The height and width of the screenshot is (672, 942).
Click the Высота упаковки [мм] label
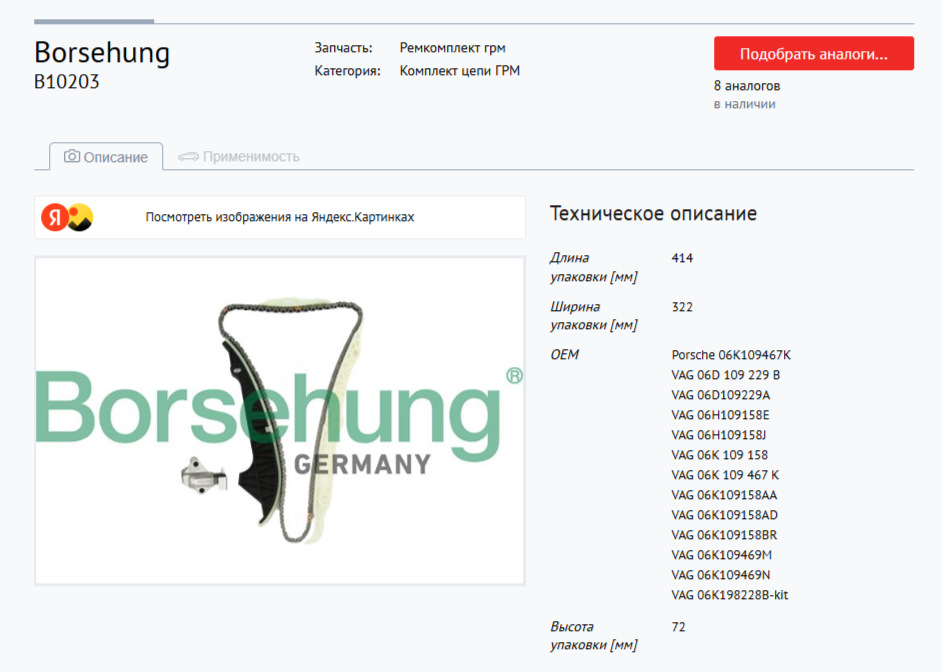coord(594,636)
